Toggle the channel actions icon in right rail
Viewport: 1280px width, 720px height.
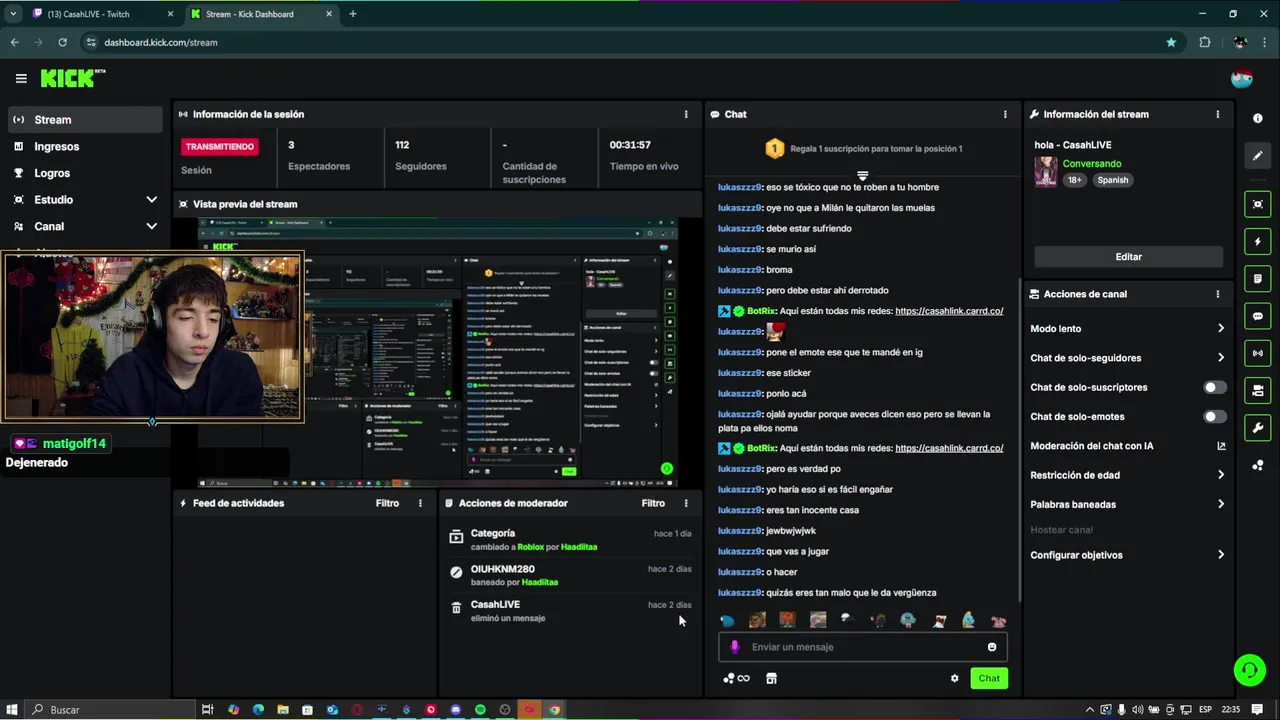point(1258,390)
